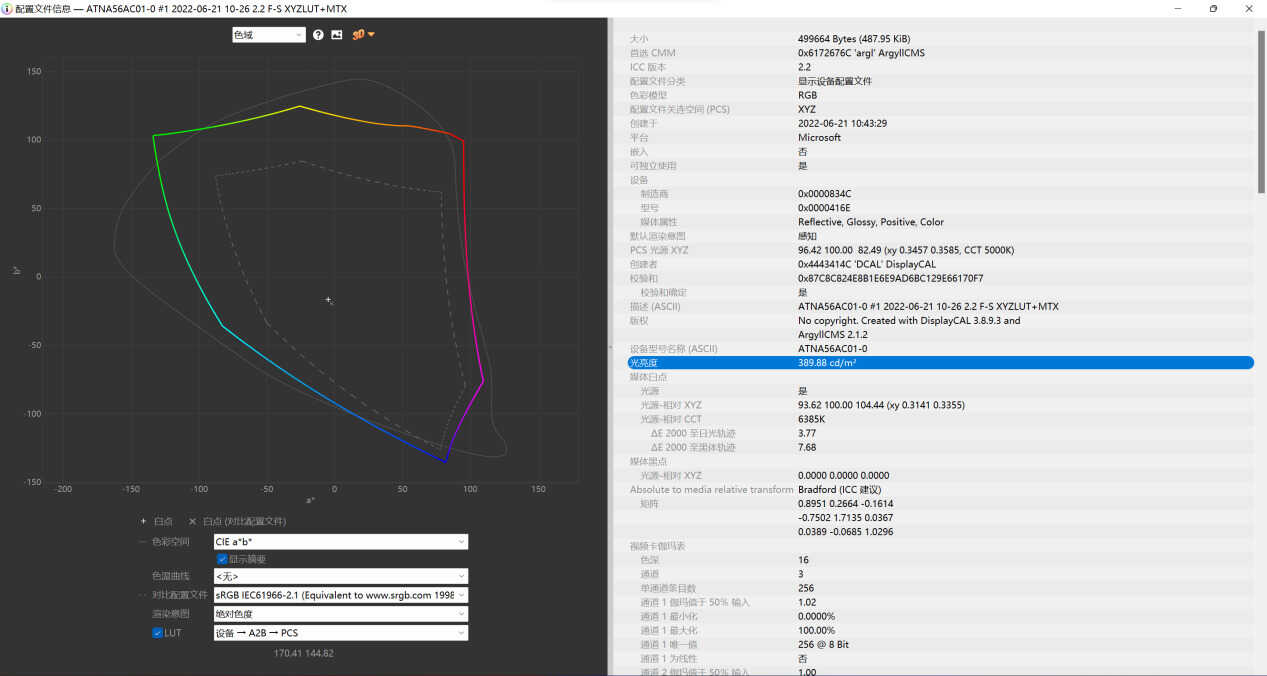
Task: Expand the sRGB IEC61966-2.1 comparison profile dropdown
Action: (340, 595)
